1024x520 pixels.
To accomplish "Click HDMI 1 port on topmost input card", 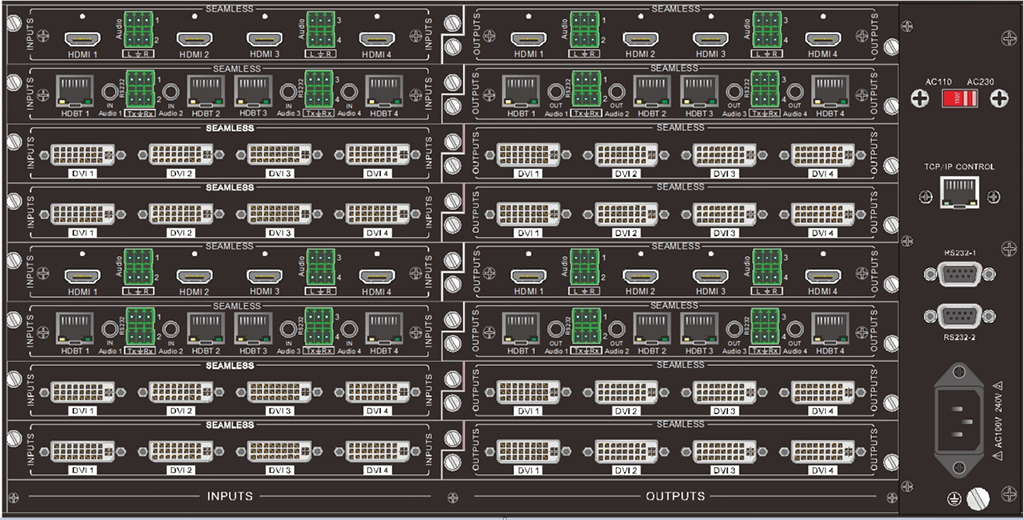I will pyautogui.click(x=80, y=37).
